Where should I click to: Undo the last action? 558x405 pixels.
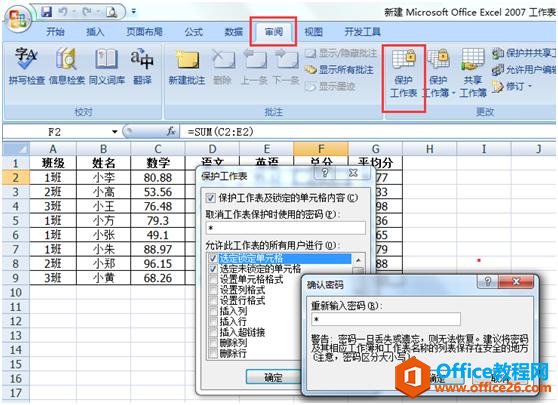pyautogui.click(x=64, y=12)
